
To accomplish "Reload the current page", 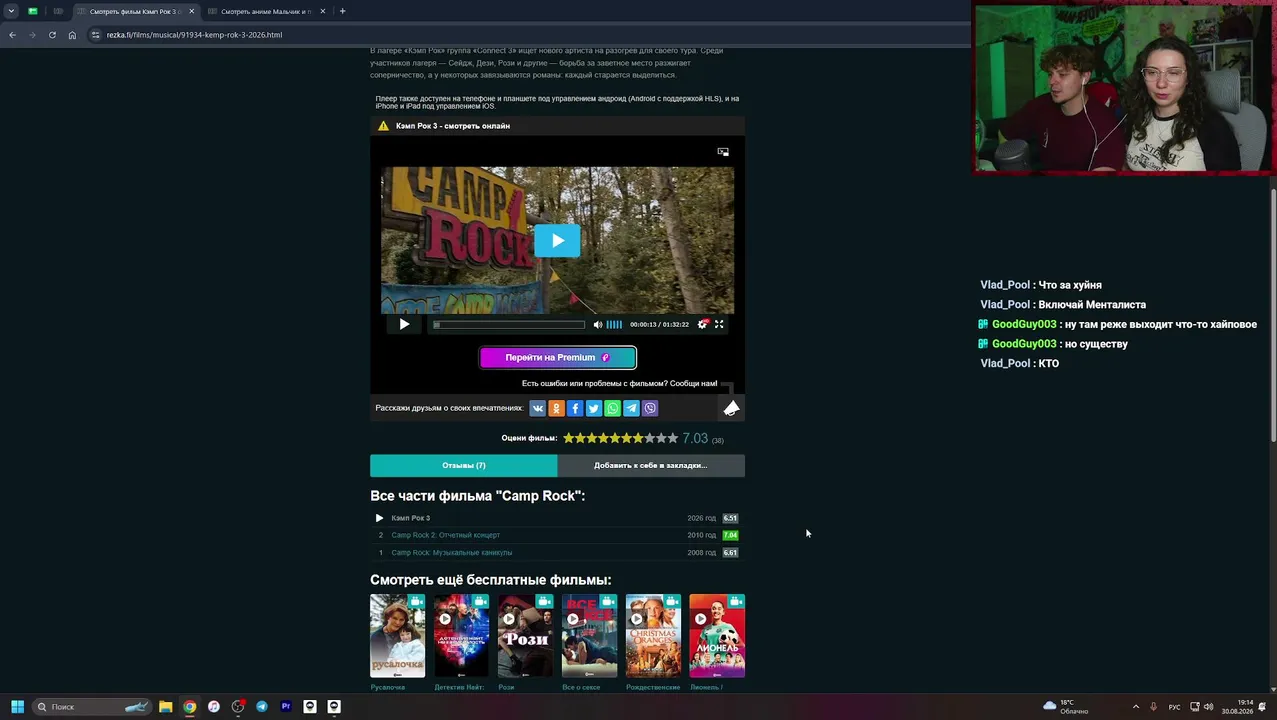I will coord(52,35).
